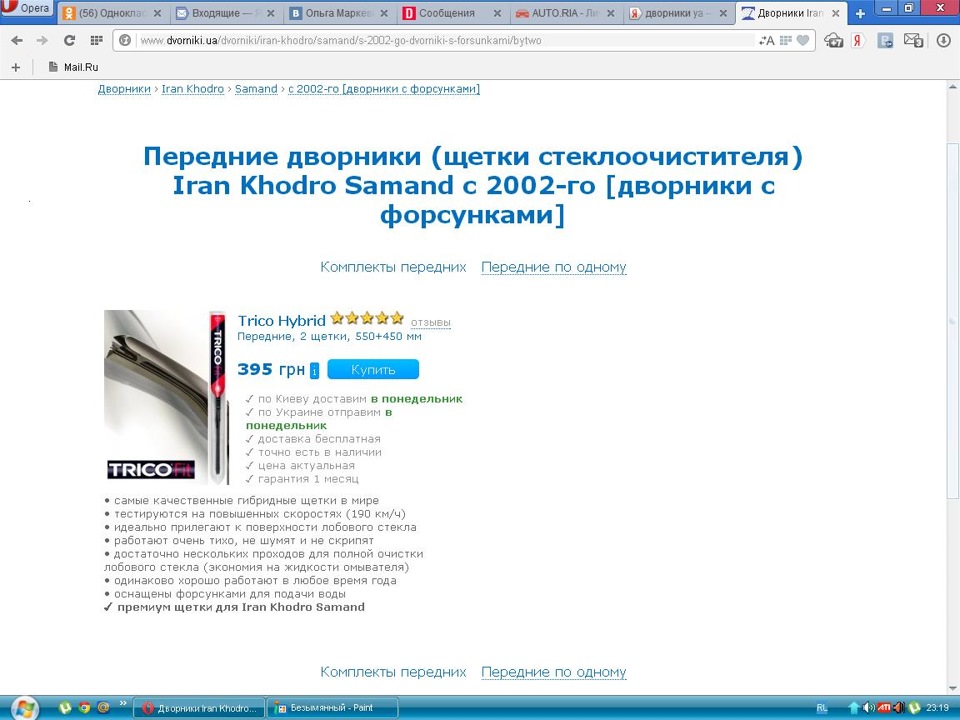Click the Купить buy button
Image resolution: width=960 pixels, height=720 pixels.
[x=373, y=369]
